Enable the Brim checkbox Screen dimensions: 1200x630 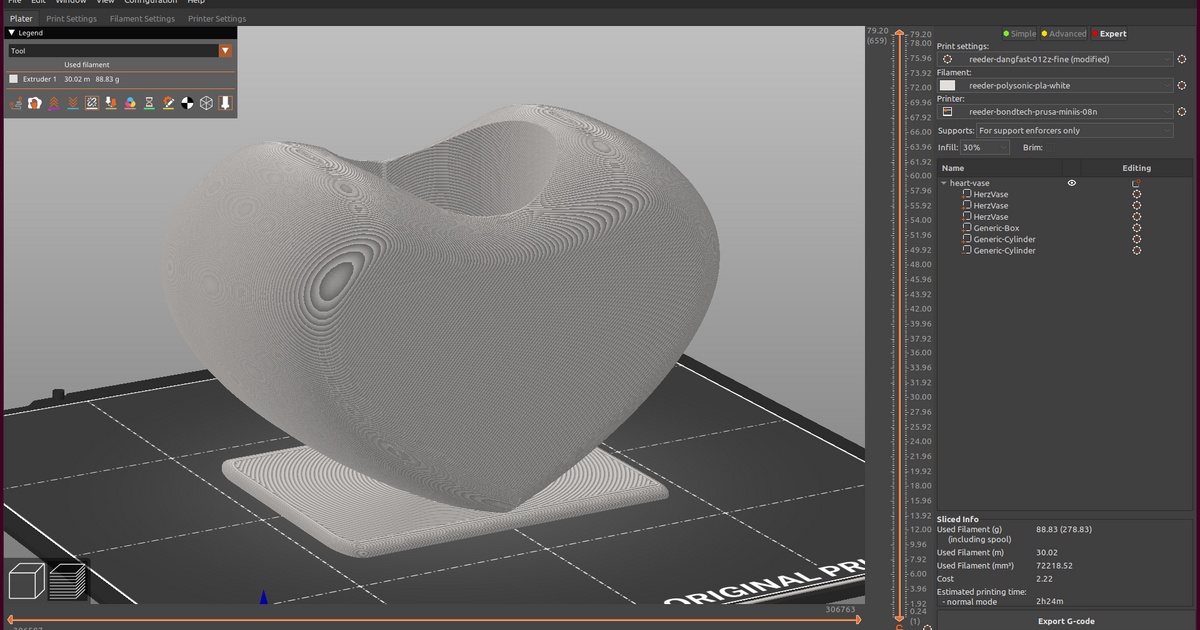[x=1050, y=147]
